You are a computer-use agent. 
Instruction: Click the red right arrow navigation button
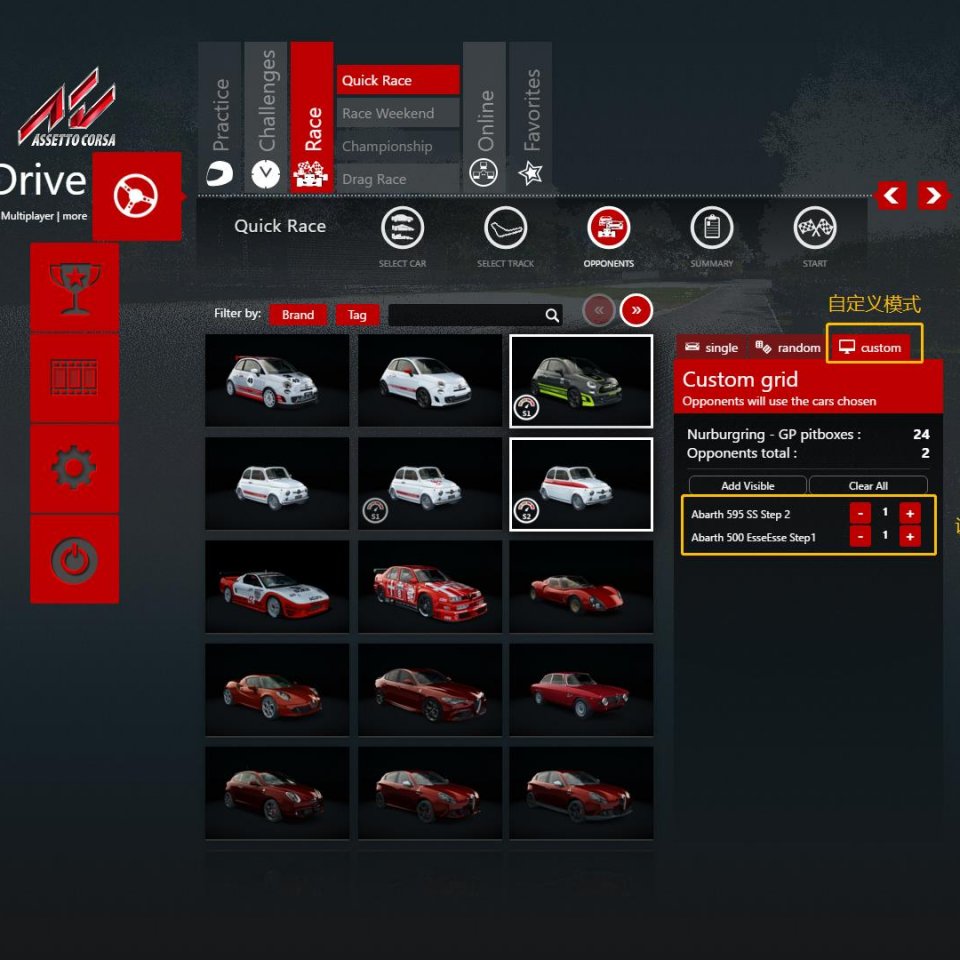tap(932, 196)
